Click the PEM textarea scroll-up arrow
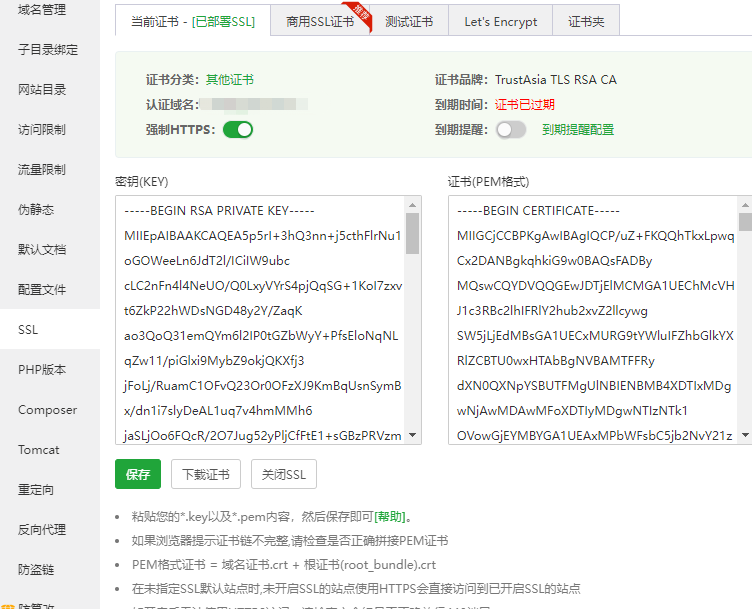This screenshot has width=752, height=609. pos(745,205)
